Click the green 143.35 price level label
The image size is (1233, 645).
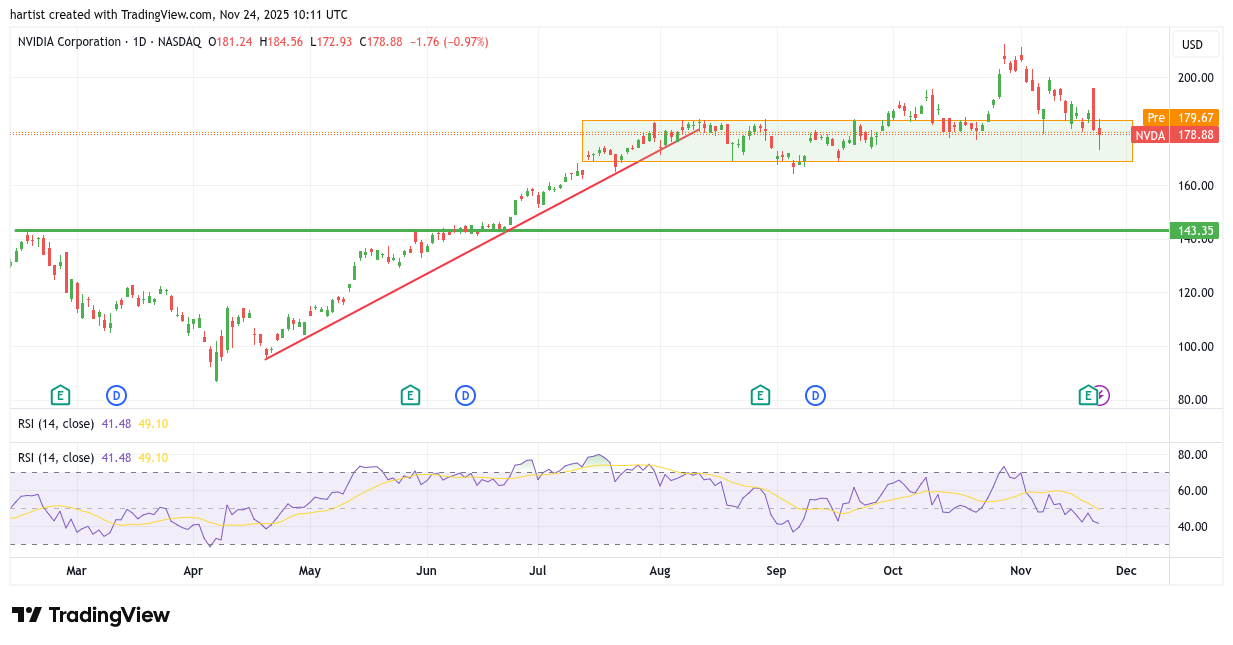[x=1195, y=231]
